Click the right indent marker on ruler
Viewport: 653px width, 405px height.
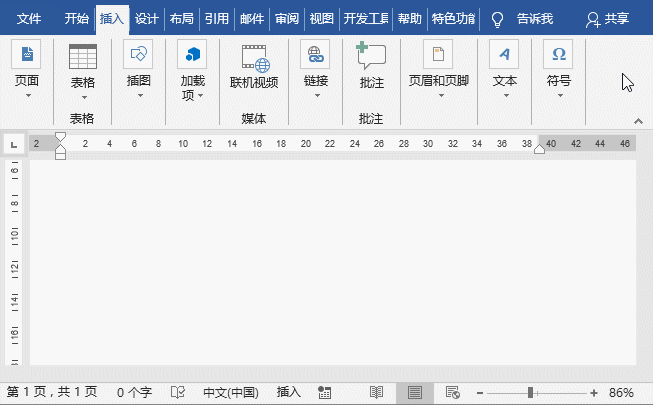point(539,149)
